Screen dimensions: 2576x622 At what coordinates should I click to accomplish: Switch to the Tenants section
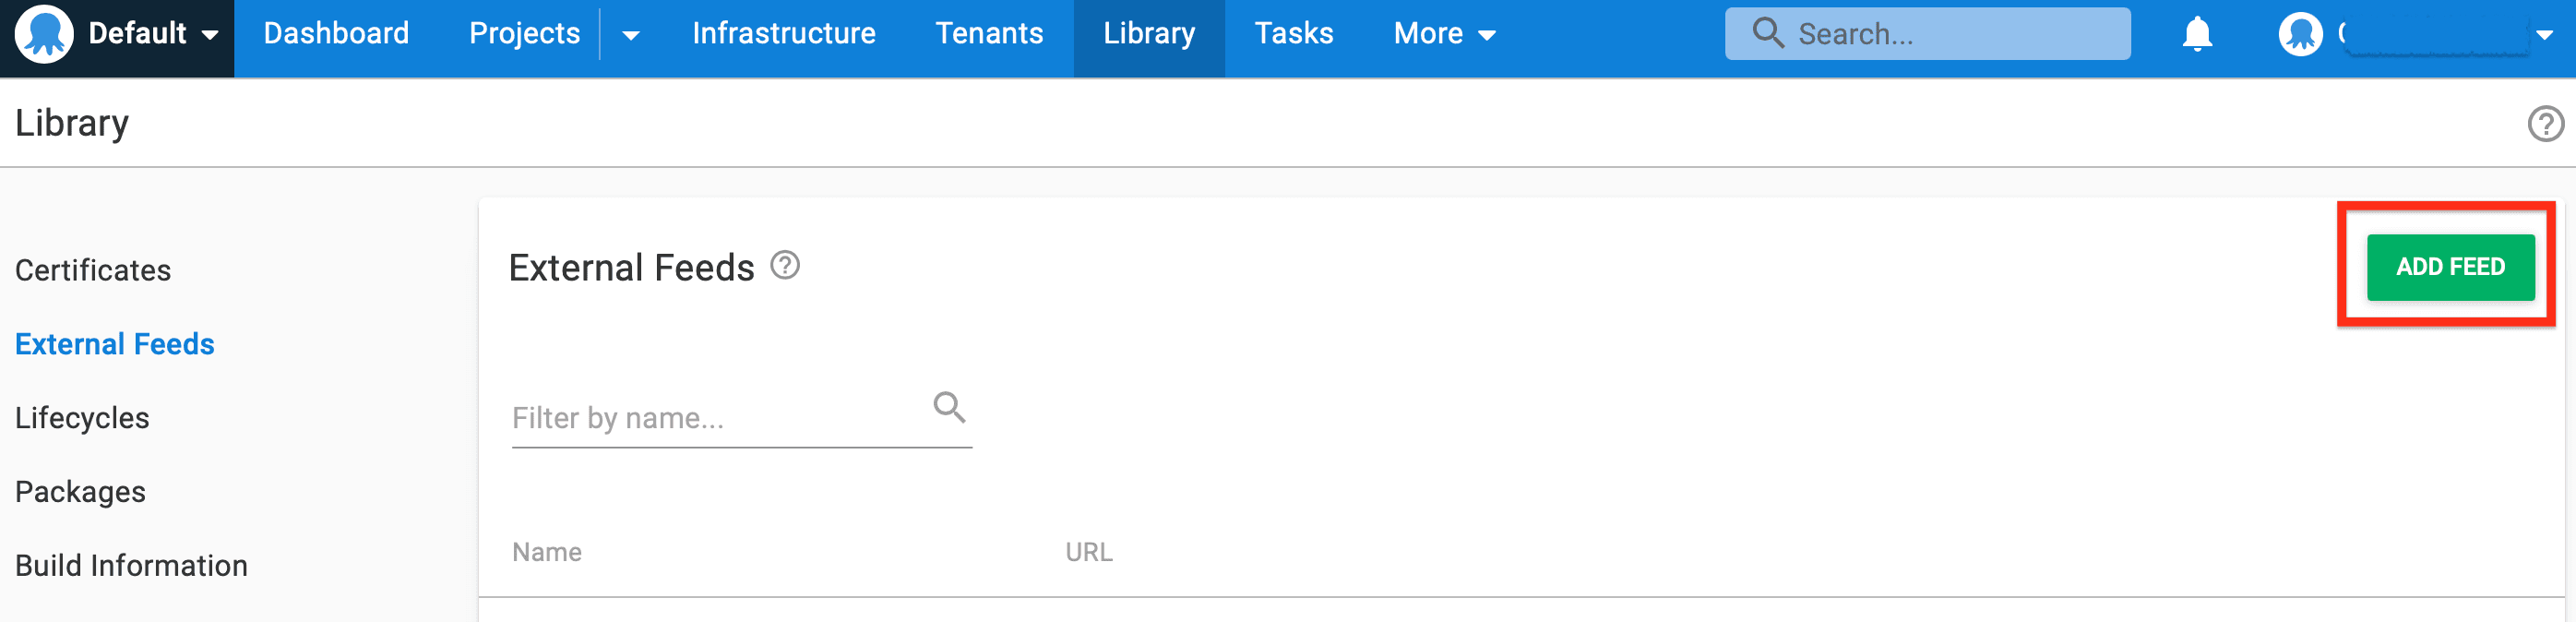(x=989, y=34)
